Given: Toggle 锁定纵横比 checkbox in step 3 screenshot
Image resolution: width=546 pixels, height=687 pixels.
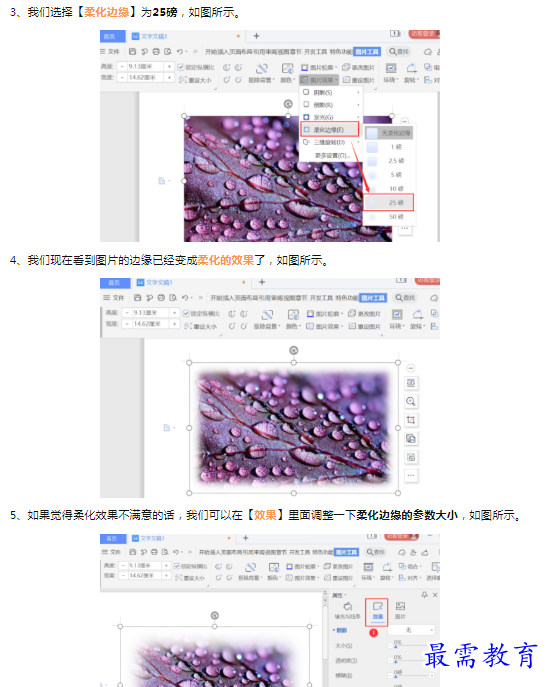Looking at the screenshot, I should tap(181, 67).
